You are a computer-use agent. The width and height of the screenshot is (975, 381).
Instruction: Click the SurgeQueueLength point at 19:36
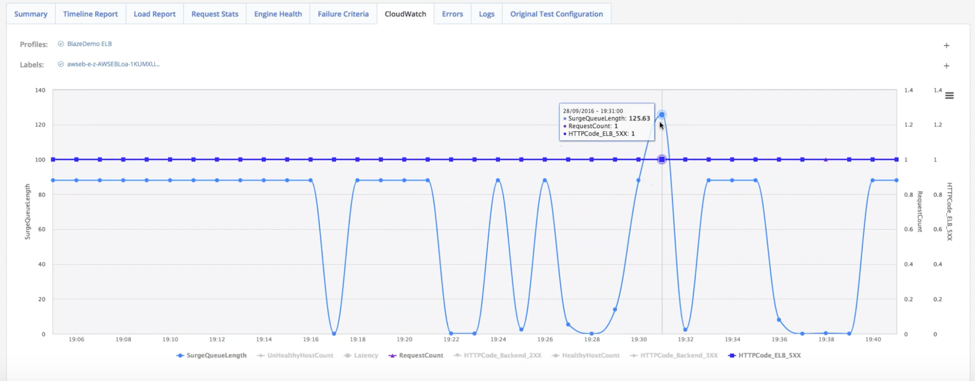(x=779, y=320)
